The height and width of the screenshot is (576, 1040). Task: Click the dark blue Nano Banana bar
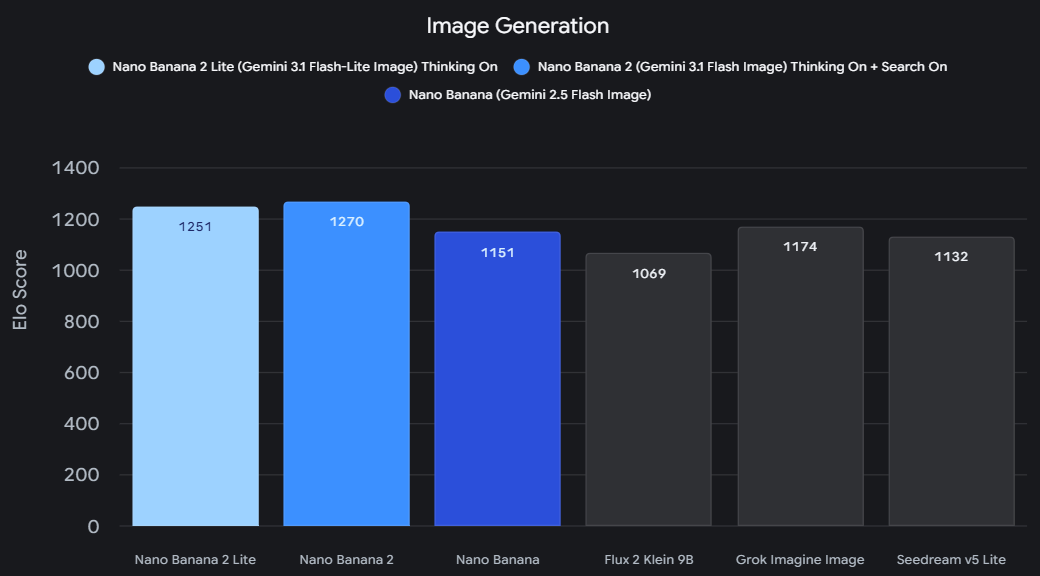click(x=497, y=379)
